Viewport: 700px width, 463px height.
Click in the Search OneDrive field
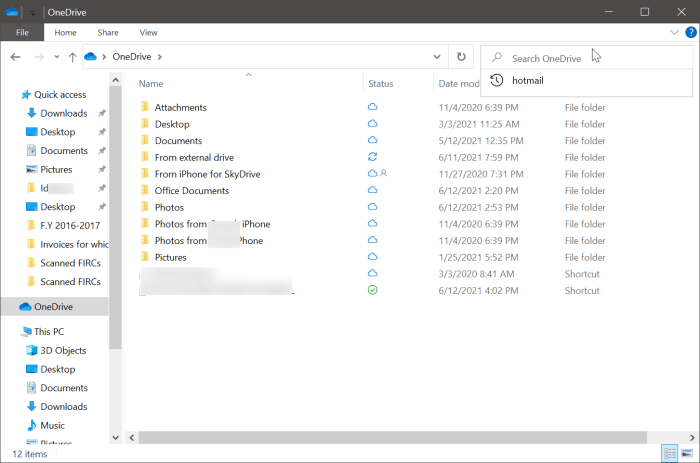(x=586, y=58)
